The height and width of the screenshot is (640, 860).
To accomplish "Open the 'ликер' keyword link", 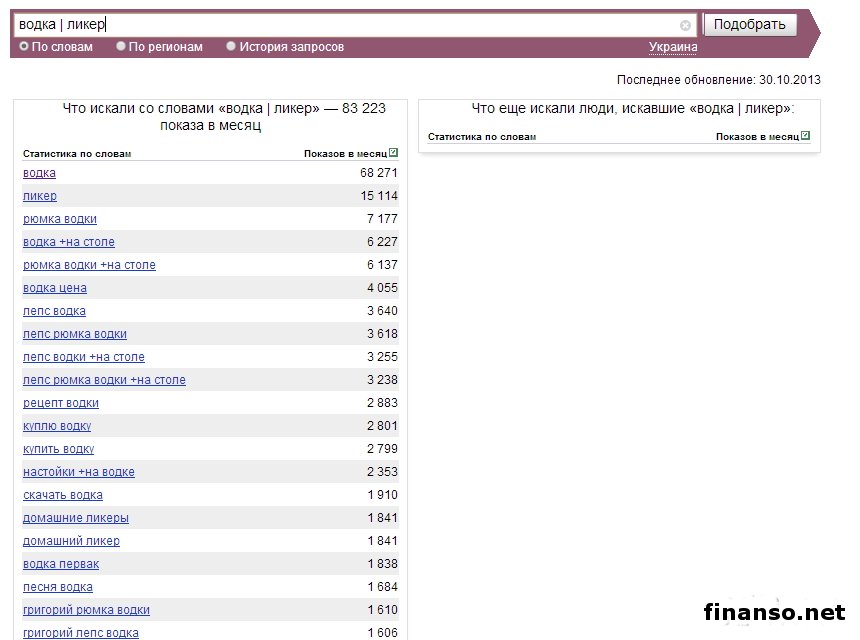I will point(40,196).
